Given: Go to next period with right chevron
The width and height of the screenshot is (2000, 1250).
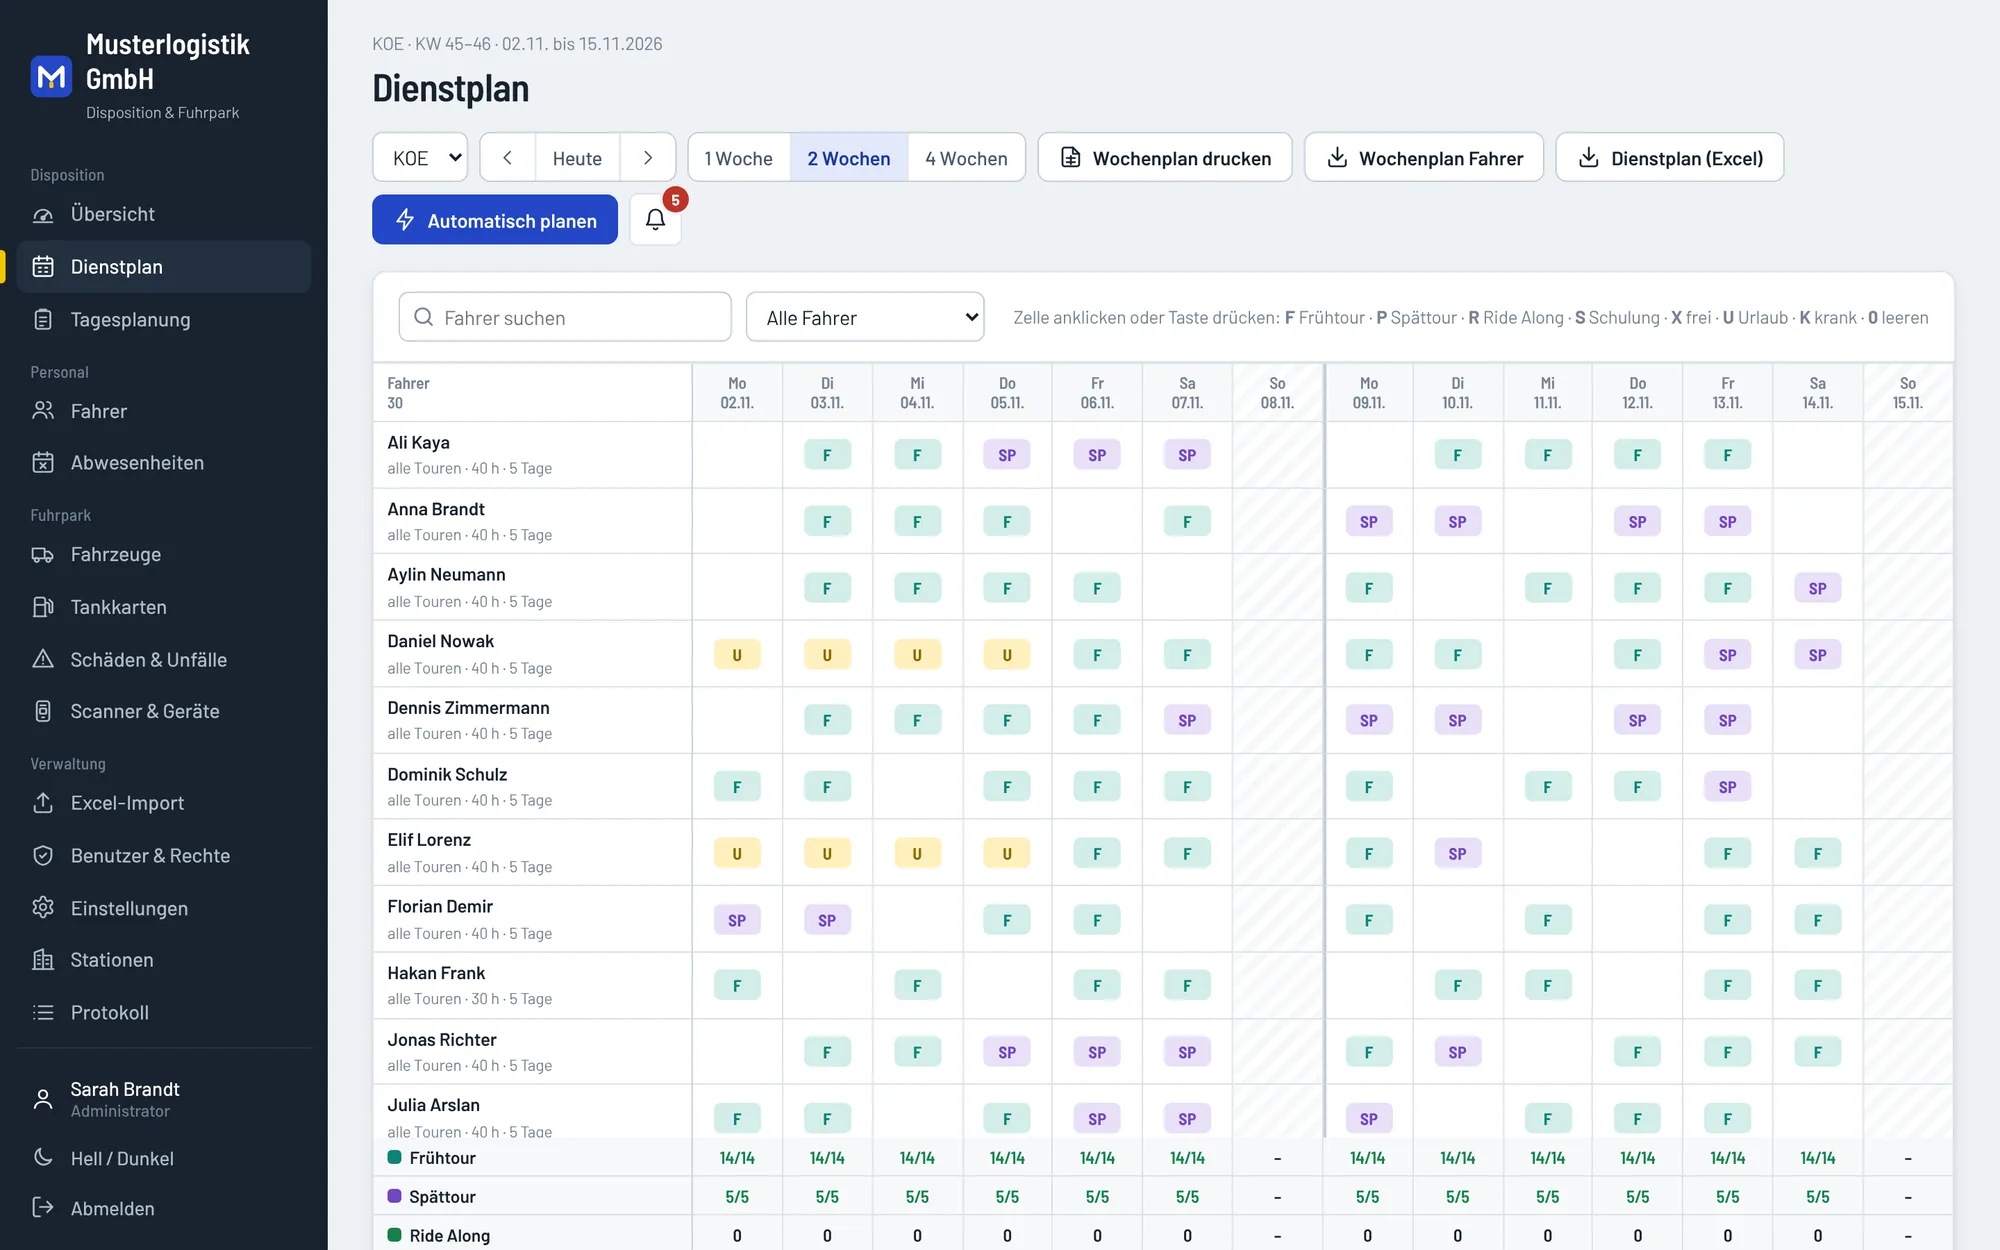Looking at the screenshot, I should point(648,158).
